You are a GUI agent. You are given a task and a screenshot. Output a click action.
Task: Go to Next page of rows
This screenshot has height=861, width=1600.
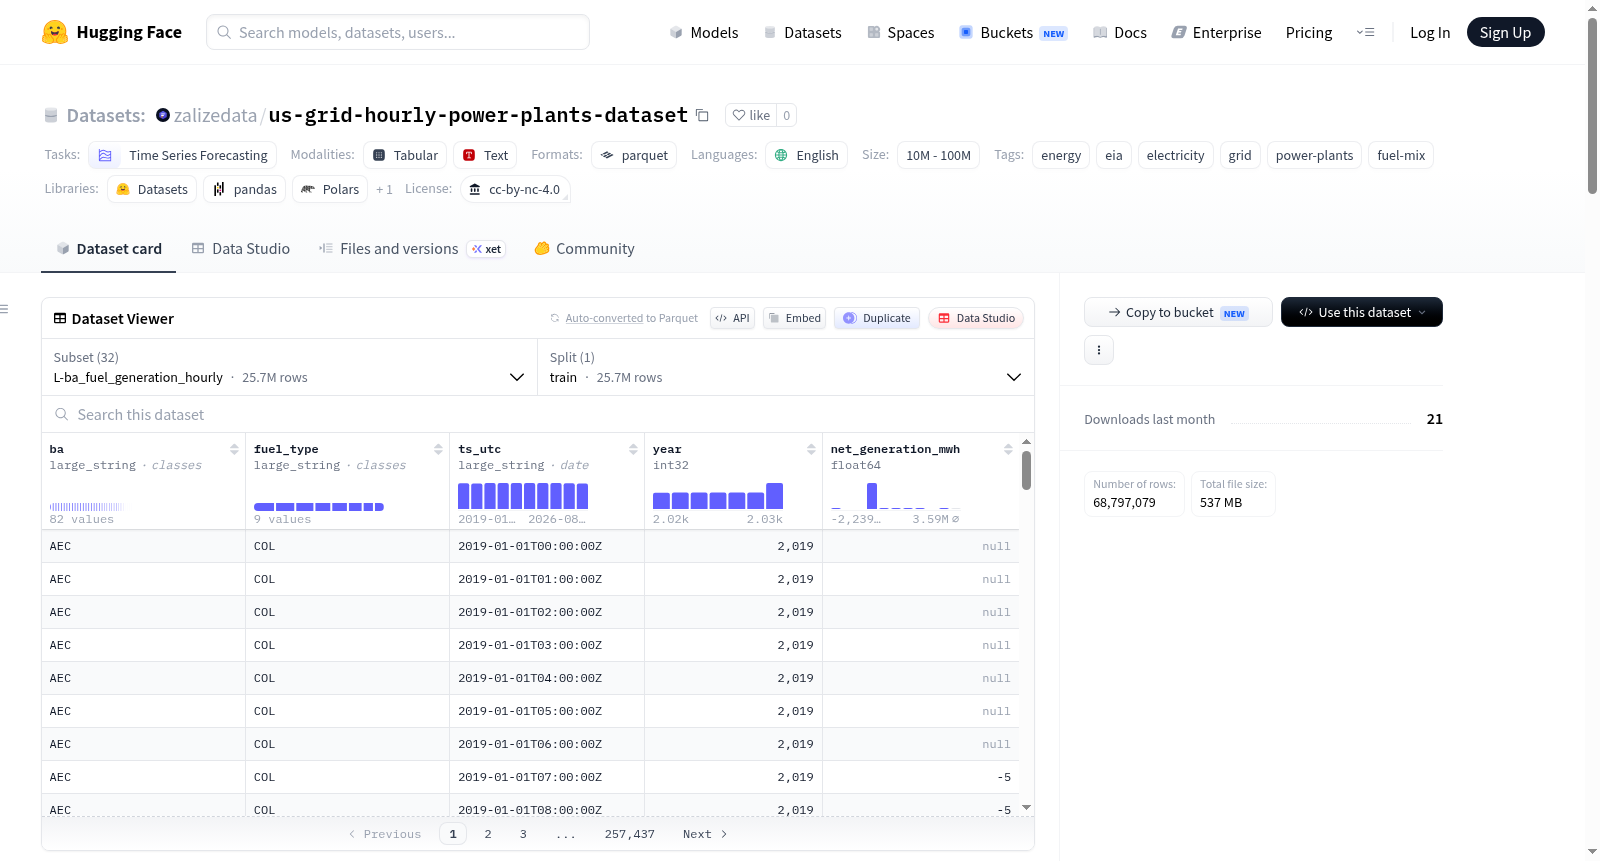coord(705,834)
